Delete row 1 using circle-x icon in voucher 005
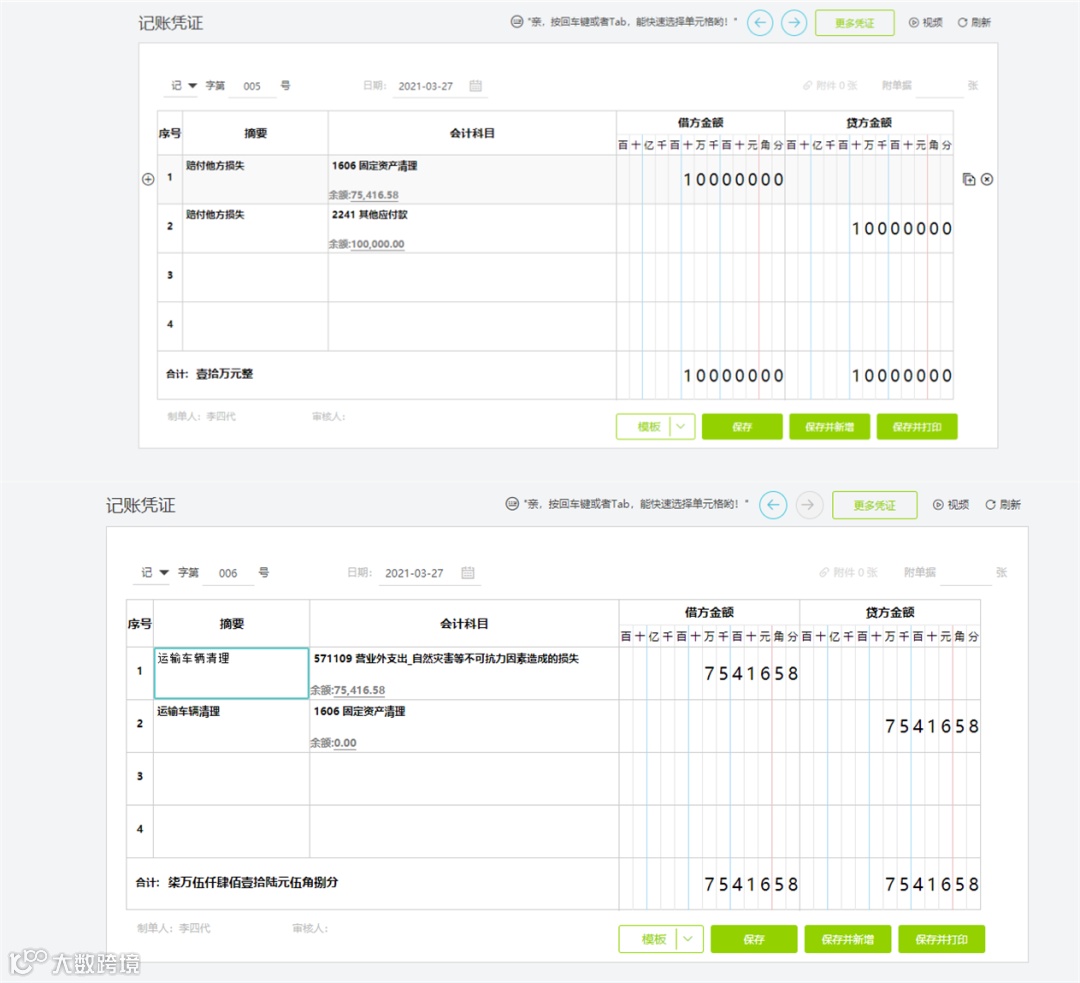The image size is (1080, 983). (x=987, y=179)
